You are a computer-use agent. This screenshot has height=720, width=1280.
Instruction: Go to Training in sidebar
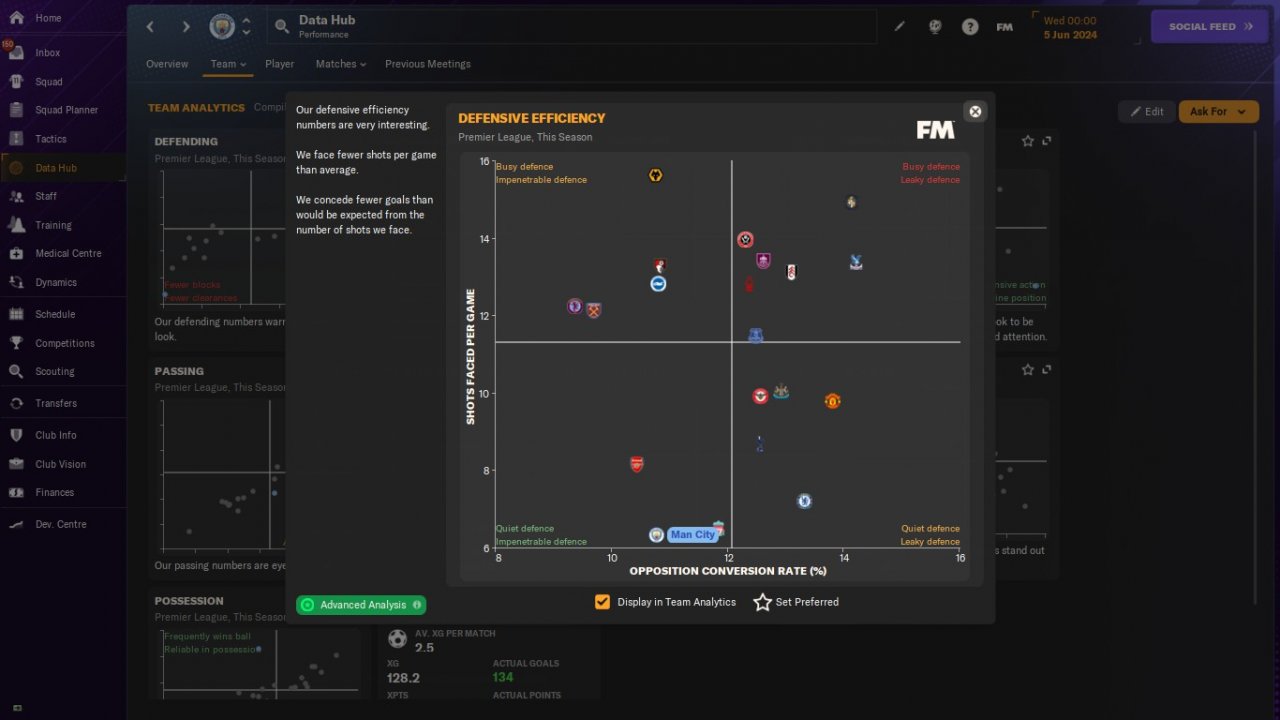pos(54,225)
